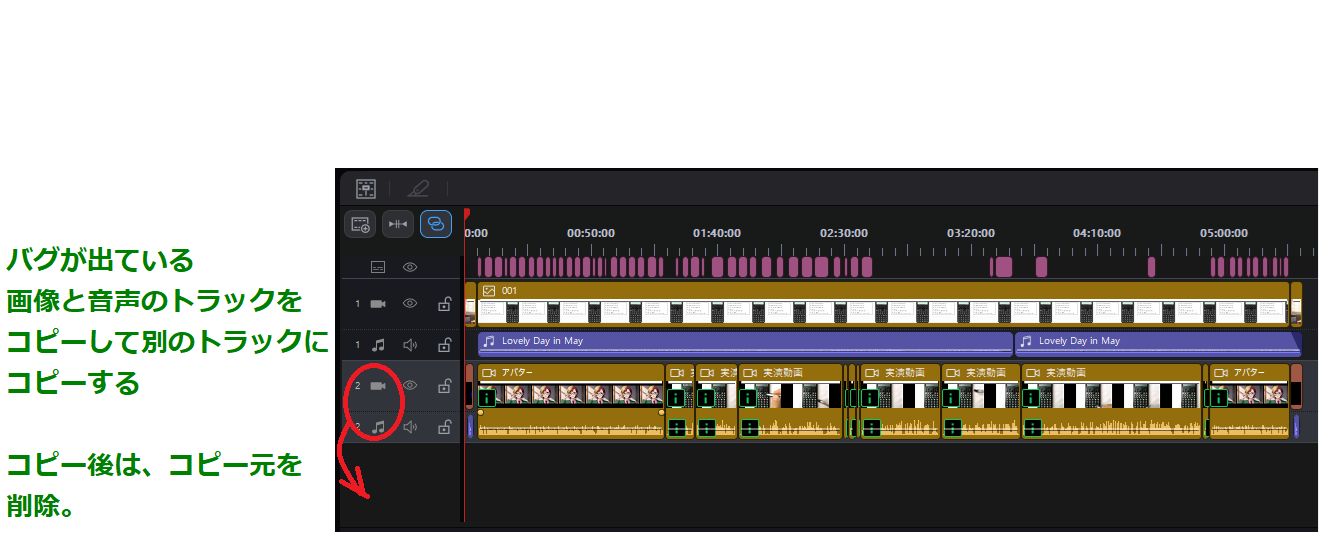The image size is (1331, 549).
Task: Select the 001 image clip on track 1
Action: pos(880,303)
